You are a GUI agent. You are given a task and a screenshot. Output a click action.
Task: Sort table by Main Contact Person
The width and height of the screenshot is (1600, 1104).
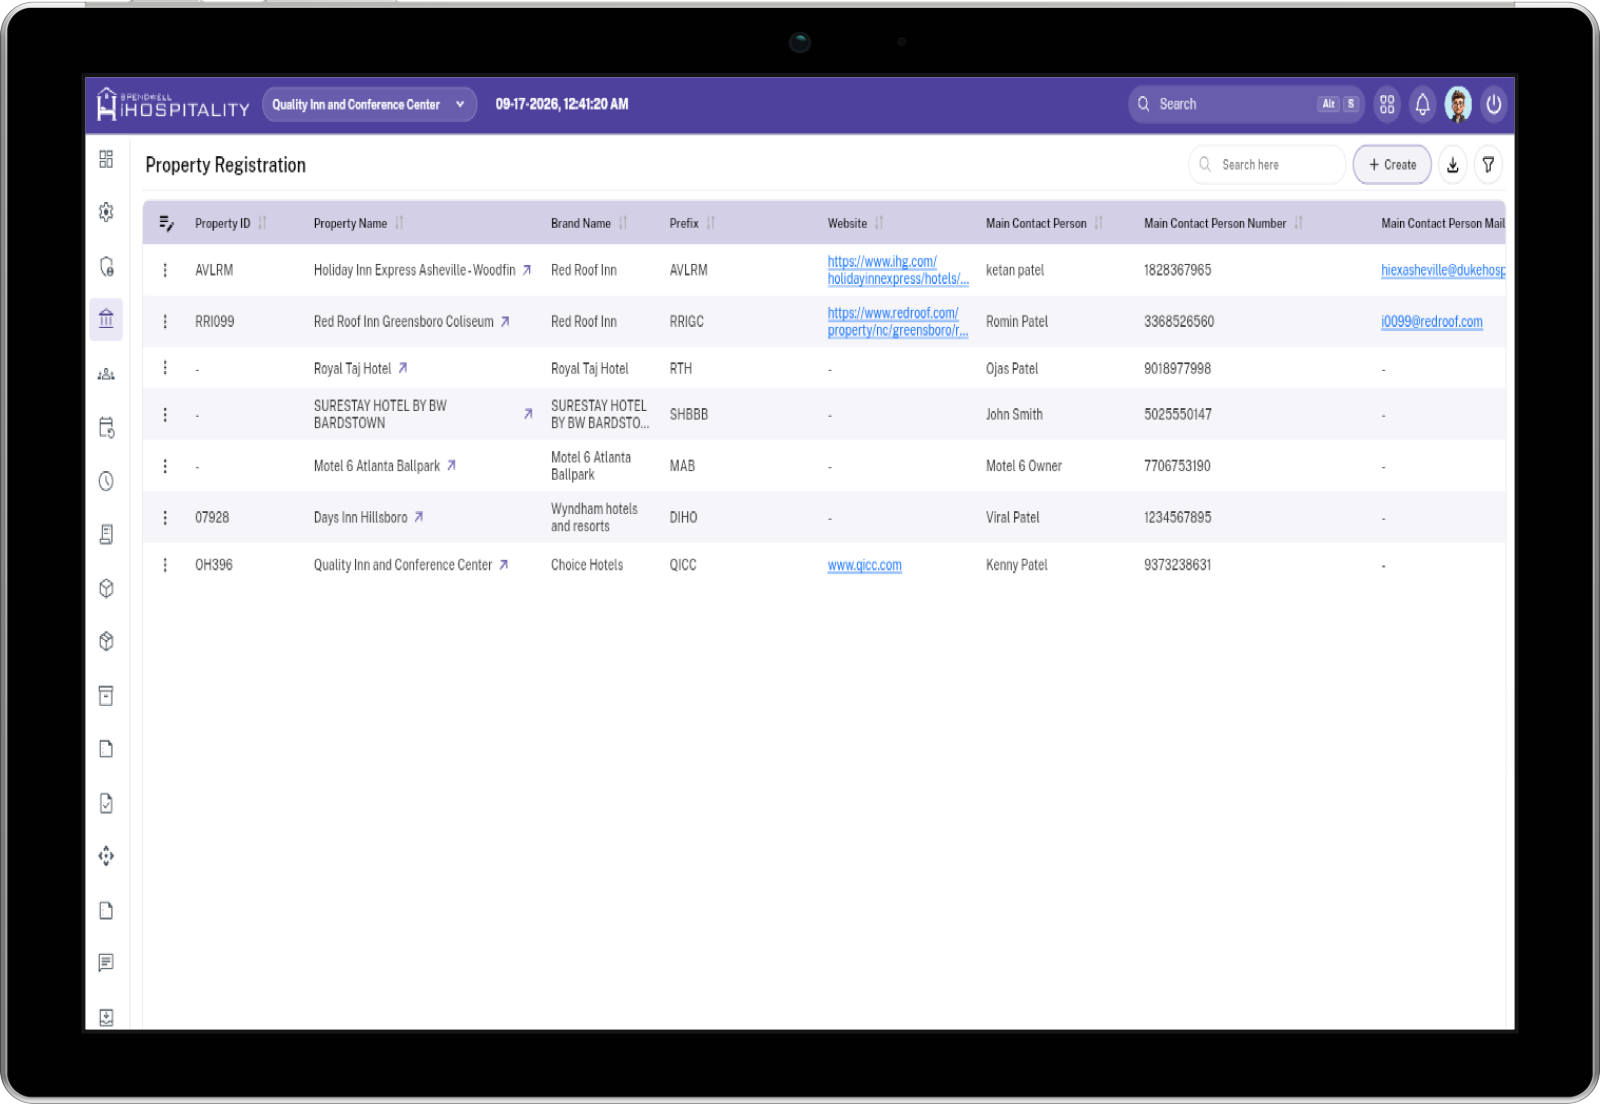pyautogui.click(x=1098, y=223)
